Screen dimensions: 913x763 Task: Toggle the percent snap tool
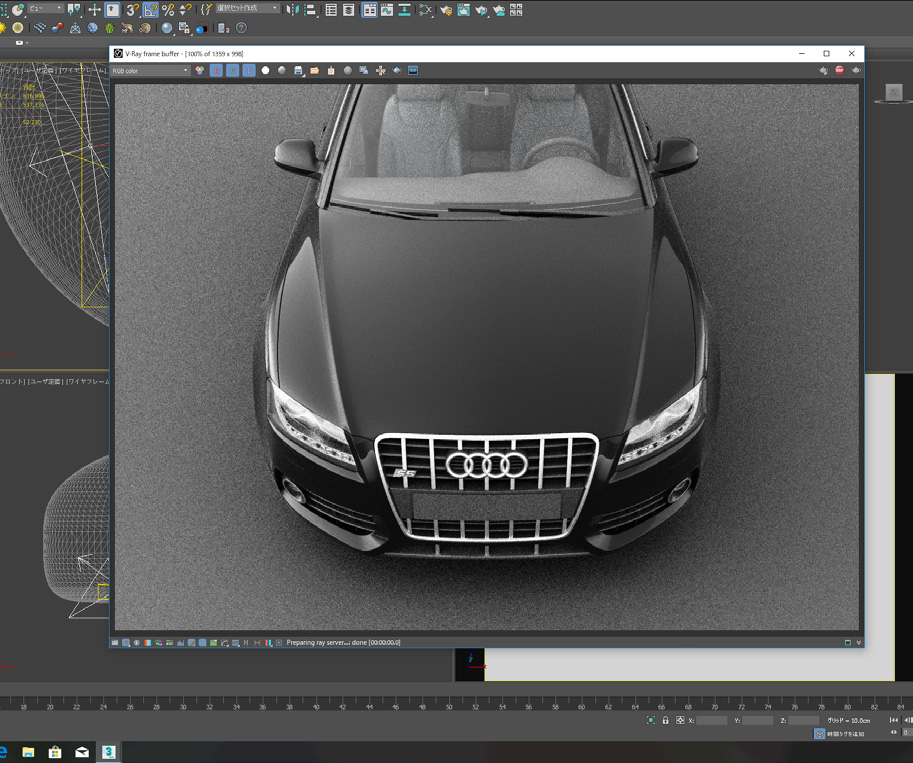[168, 10]
